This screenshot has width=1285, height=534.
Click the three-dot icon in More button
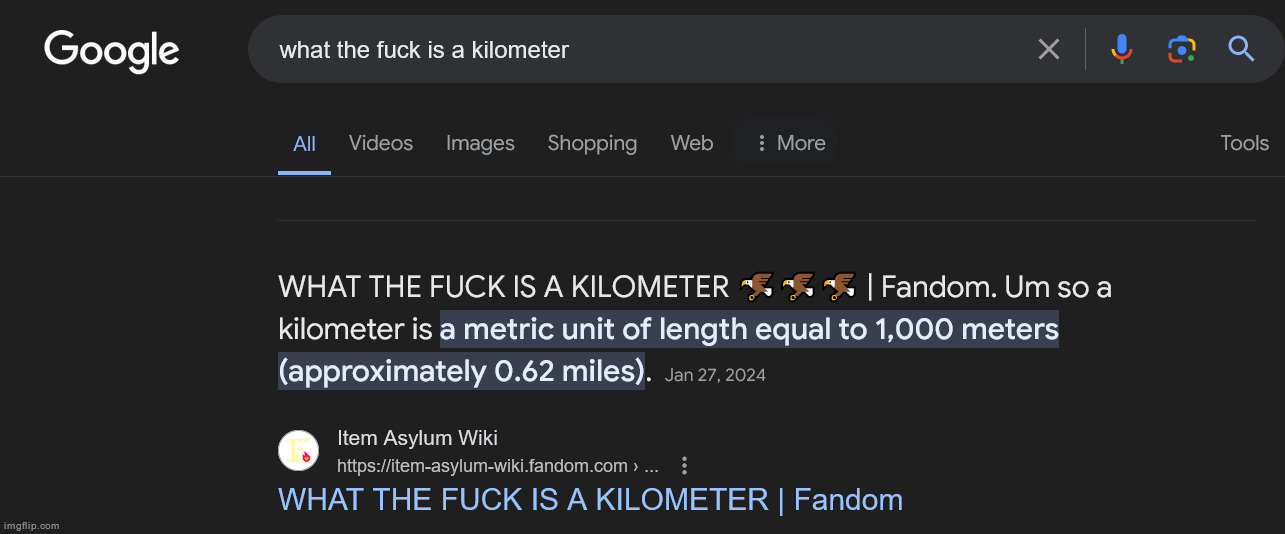(x=762, y=143)
